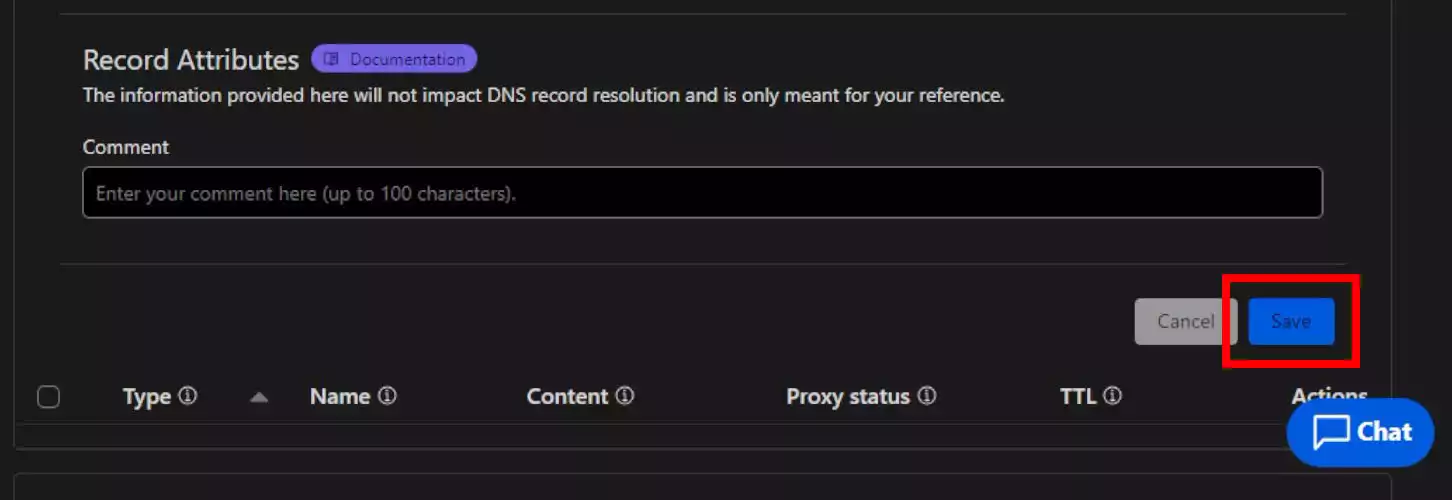Open the Chat support widget
Screen dimensions: 1452x500
click(x=1361, y=432)
